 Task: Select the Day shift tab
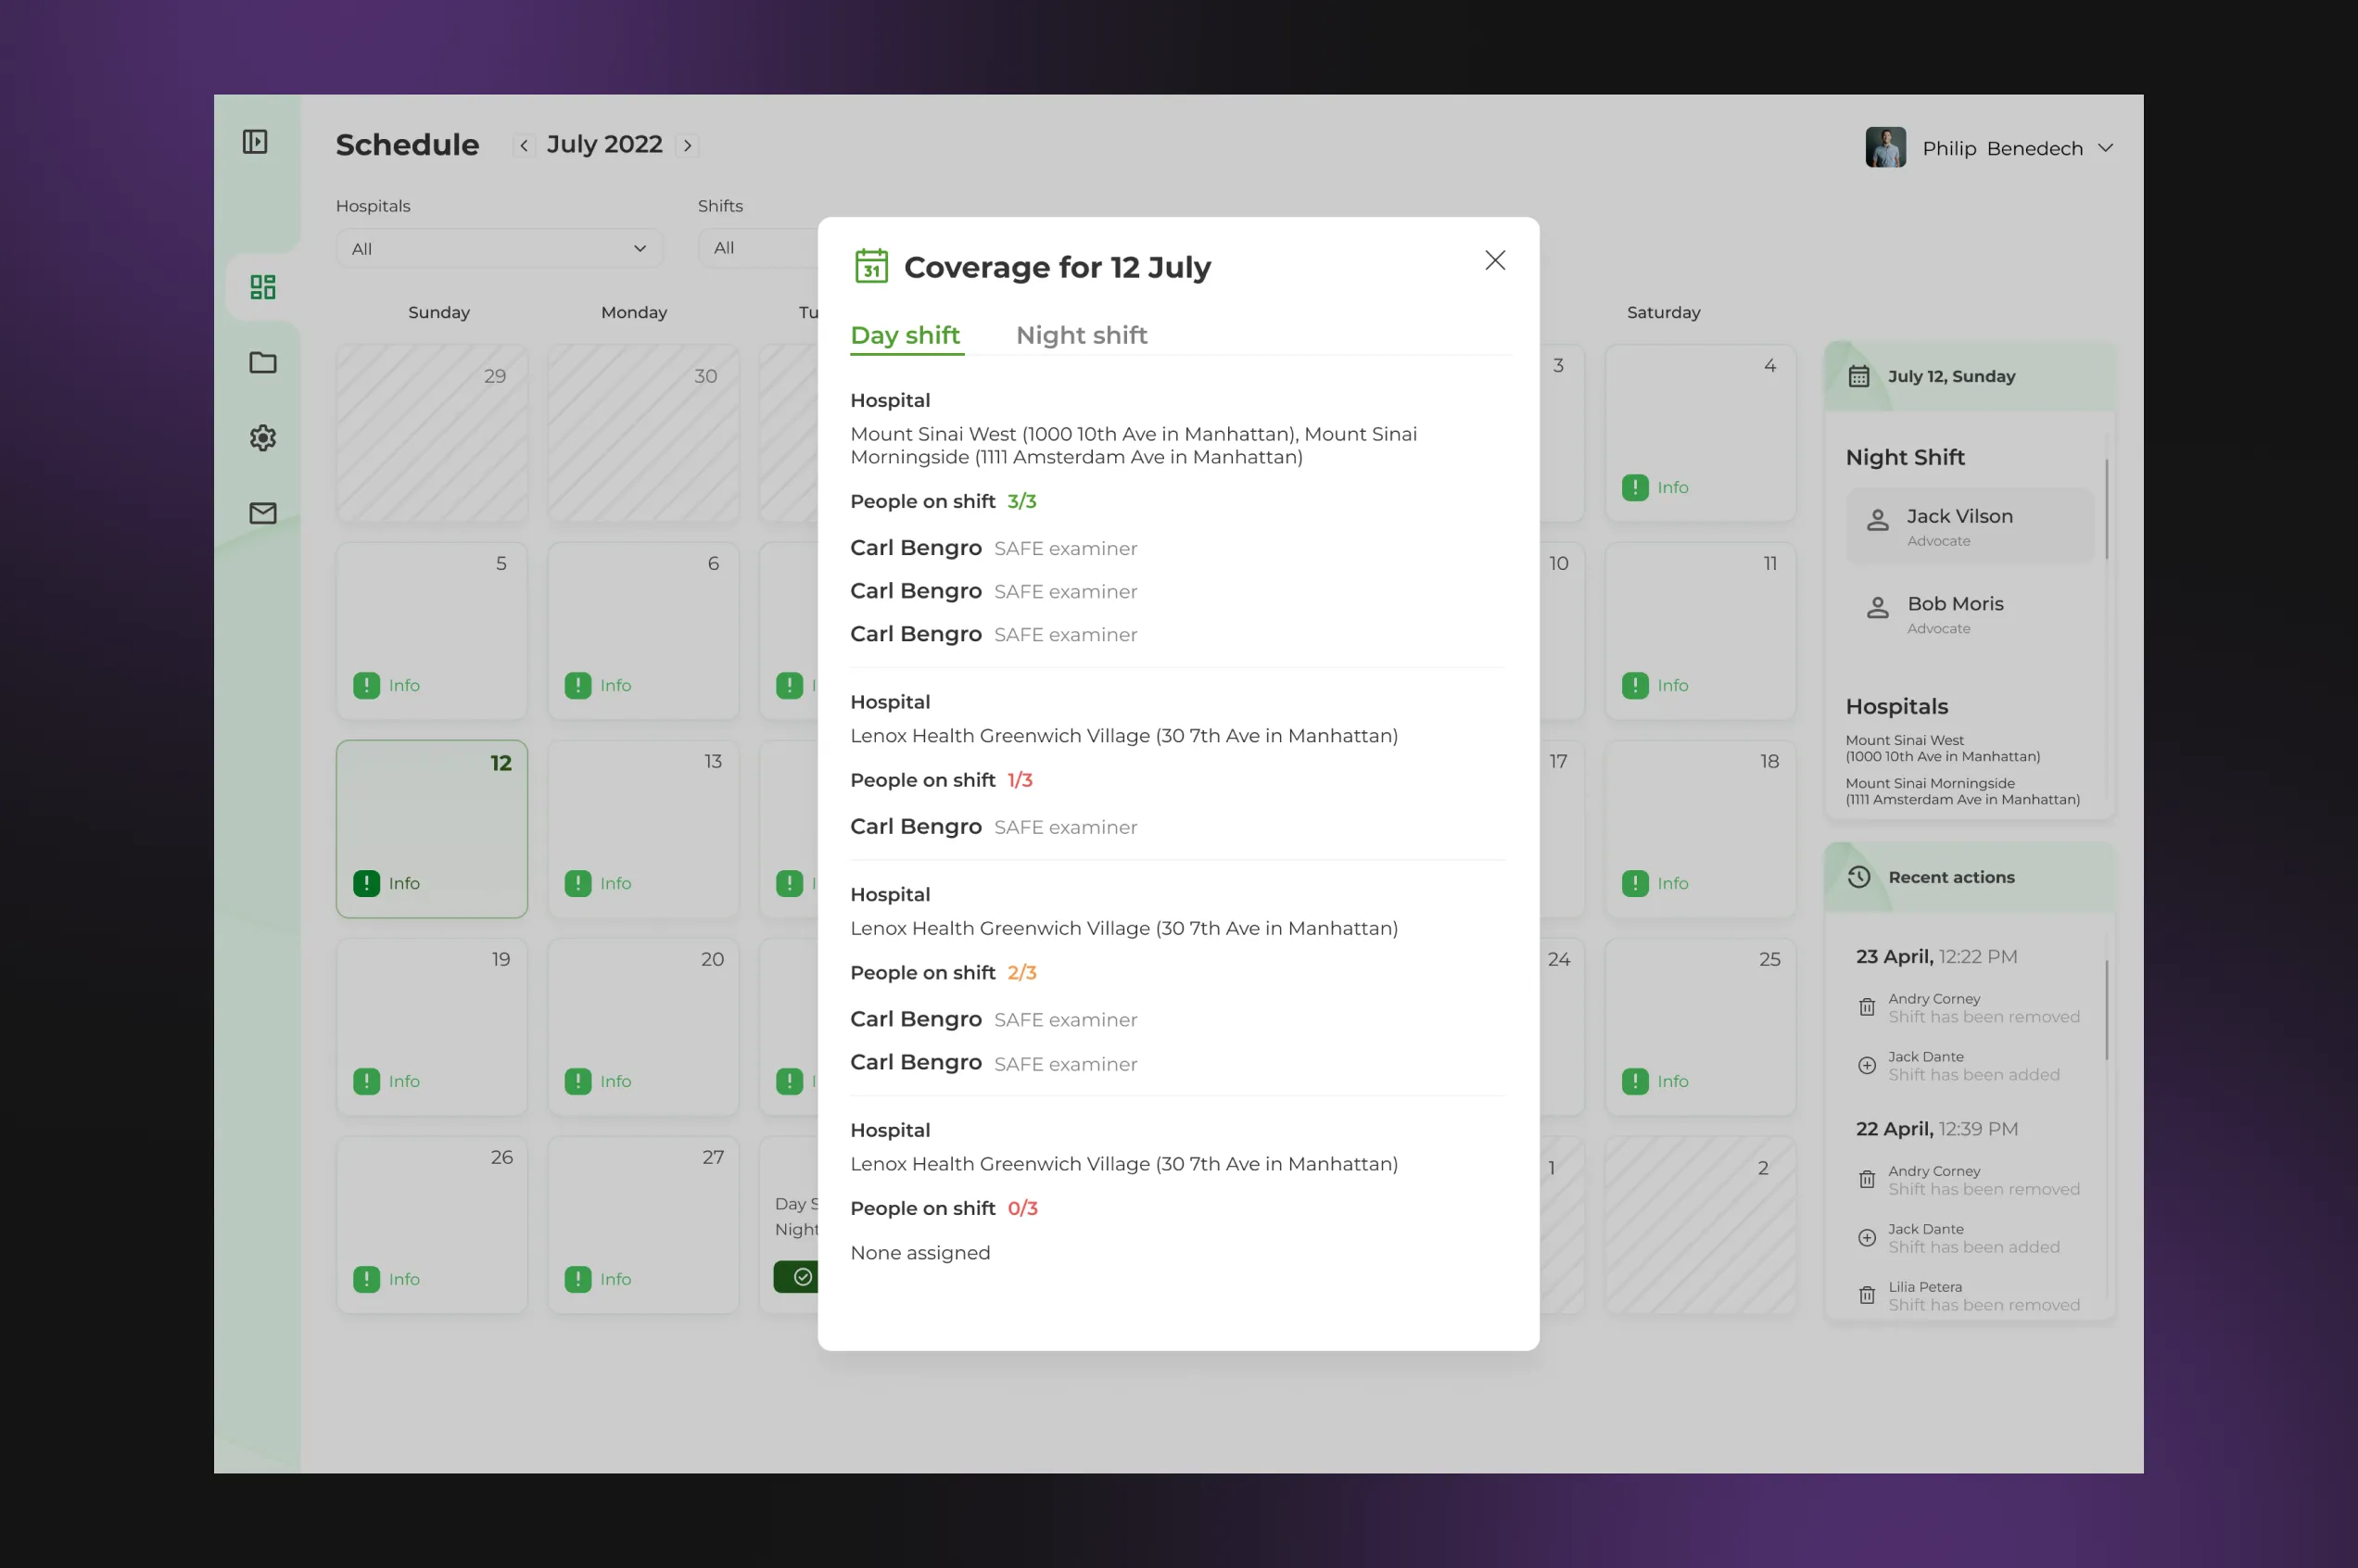(x=905, y=336)
